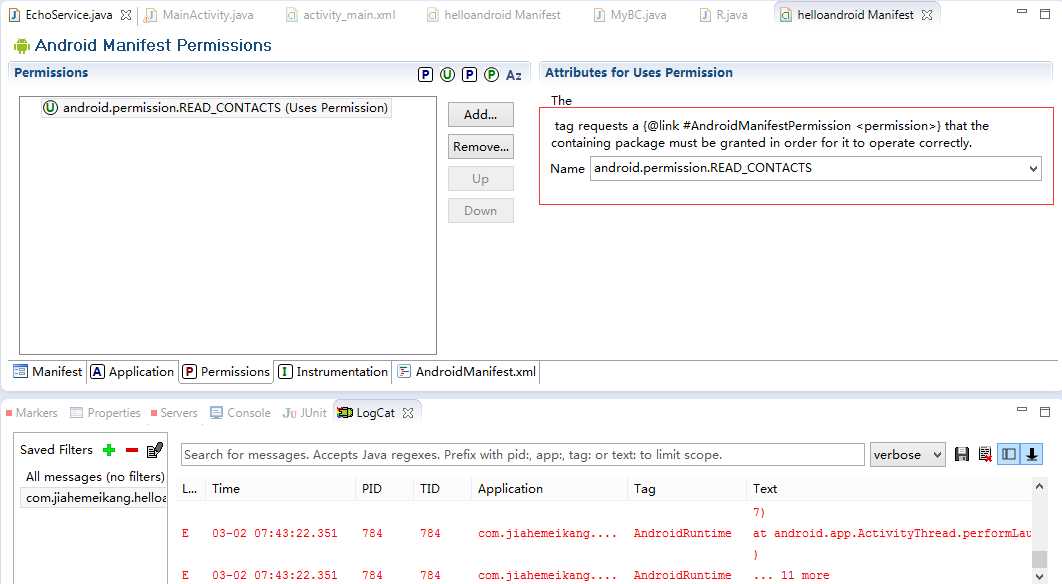Select android.permission.READ_CONTACTS in permissions list
This screenshot has height=584, width=1062.
pos(215,108)
